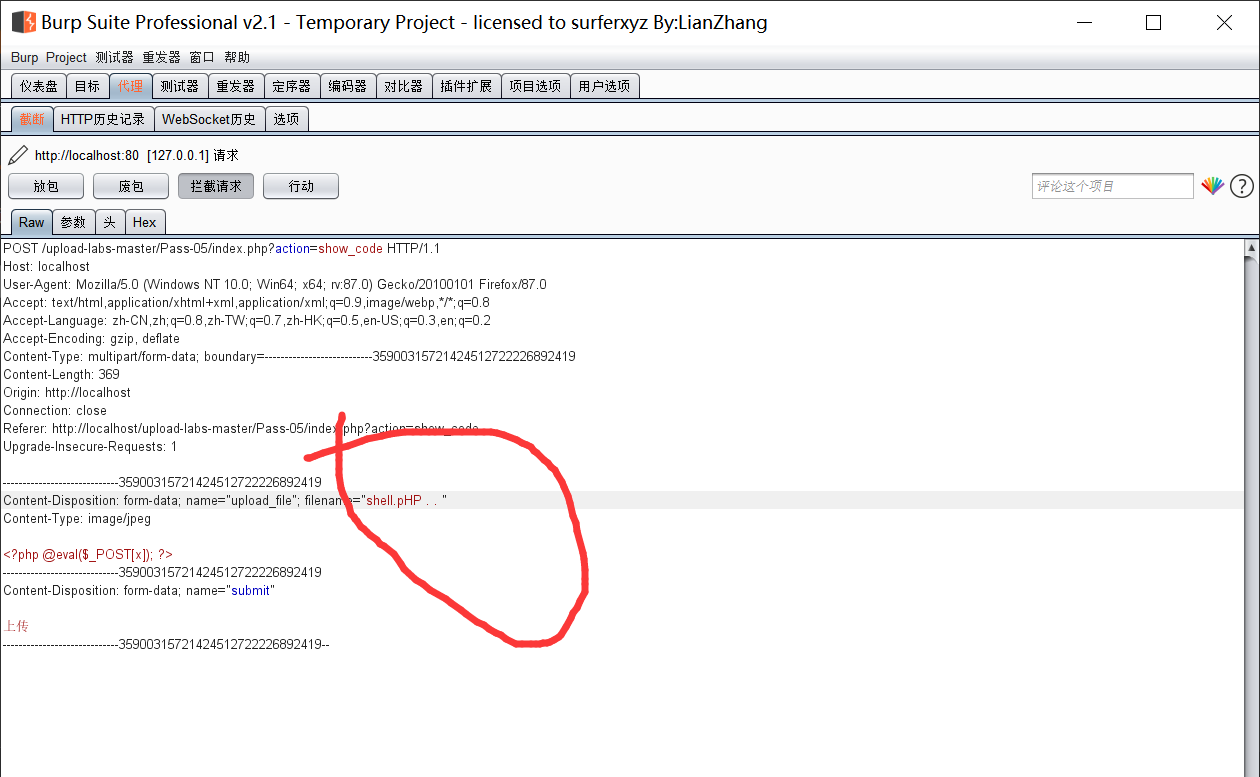Click the Accept: text/html header line
Screen dimensions: 1260x777
pyautogui.click(x=246, y=303)
